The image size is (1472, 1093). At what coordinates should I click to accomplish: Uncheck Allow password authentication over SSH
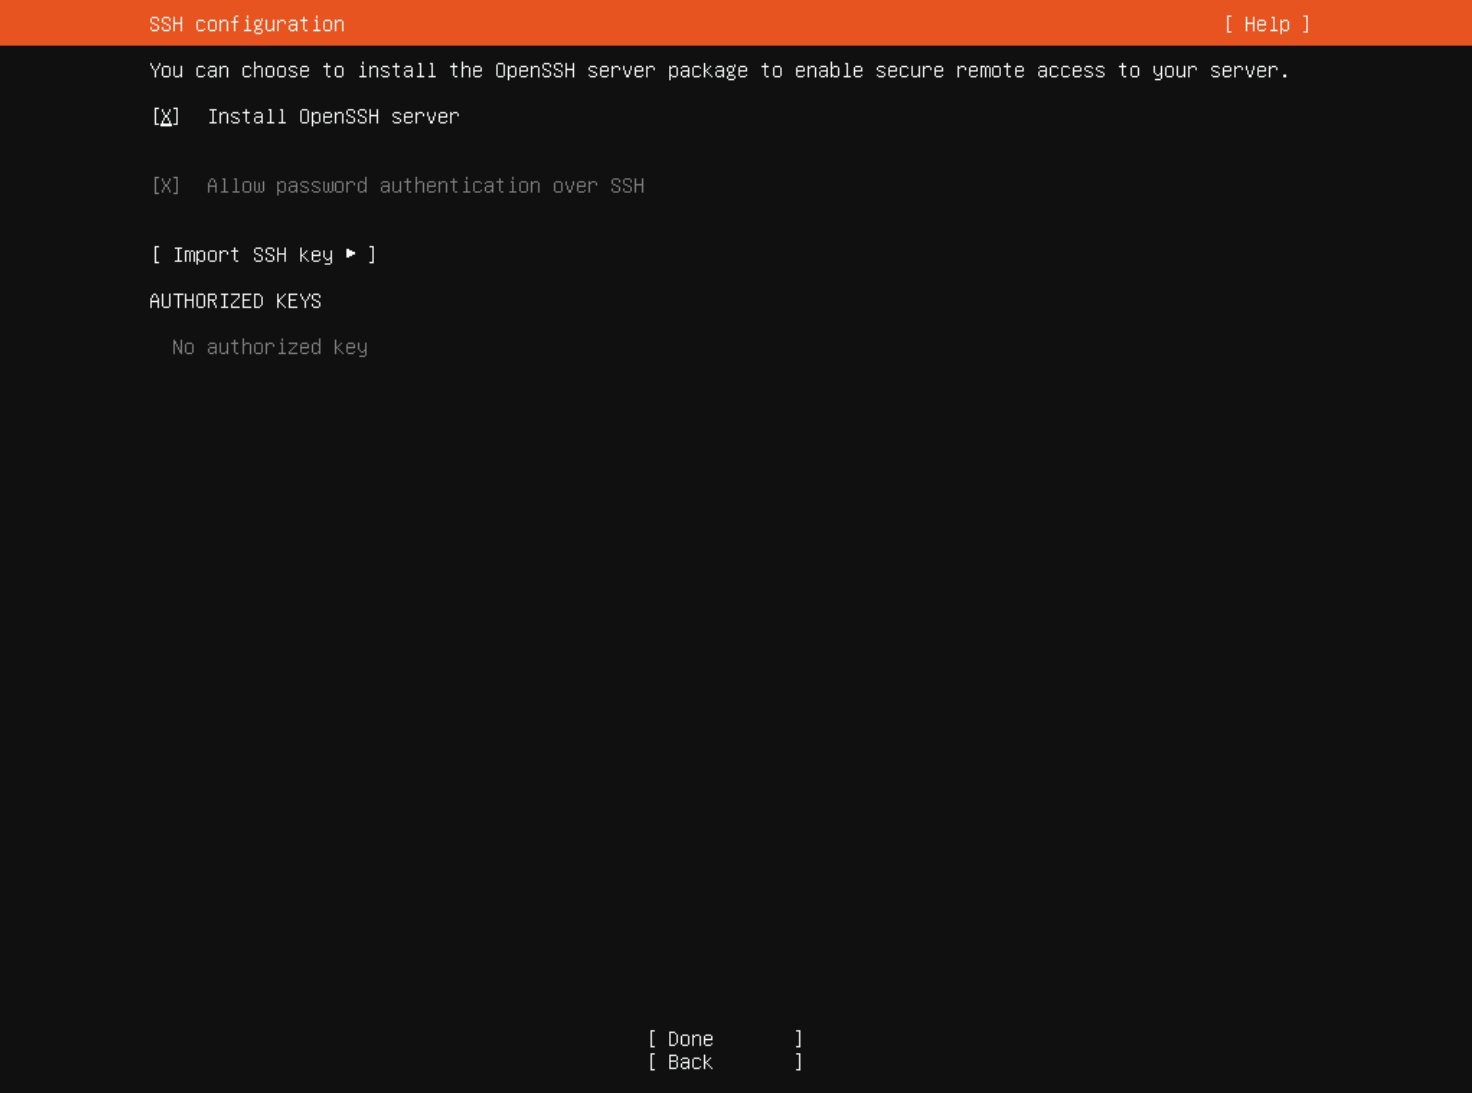pos(165,186)
